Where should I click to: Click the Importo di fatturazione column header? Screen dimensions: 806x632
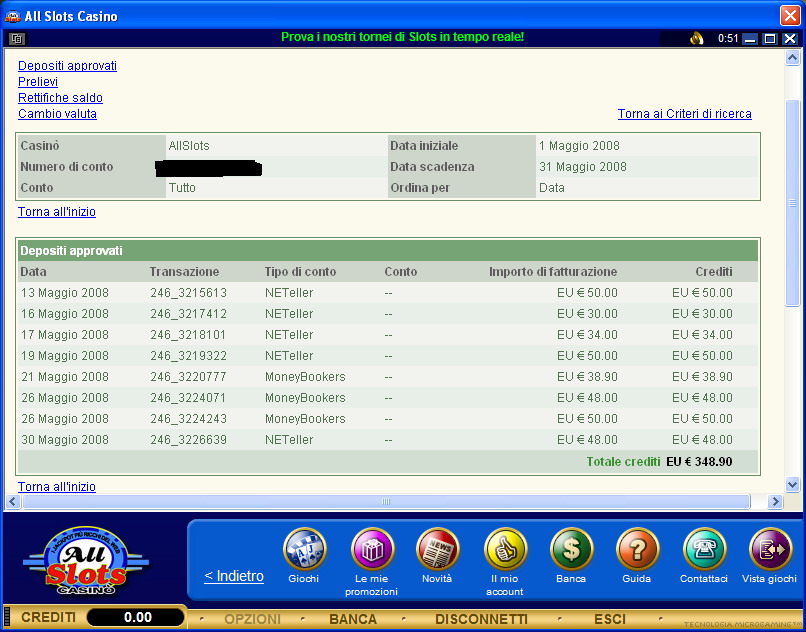pos(553,272)
